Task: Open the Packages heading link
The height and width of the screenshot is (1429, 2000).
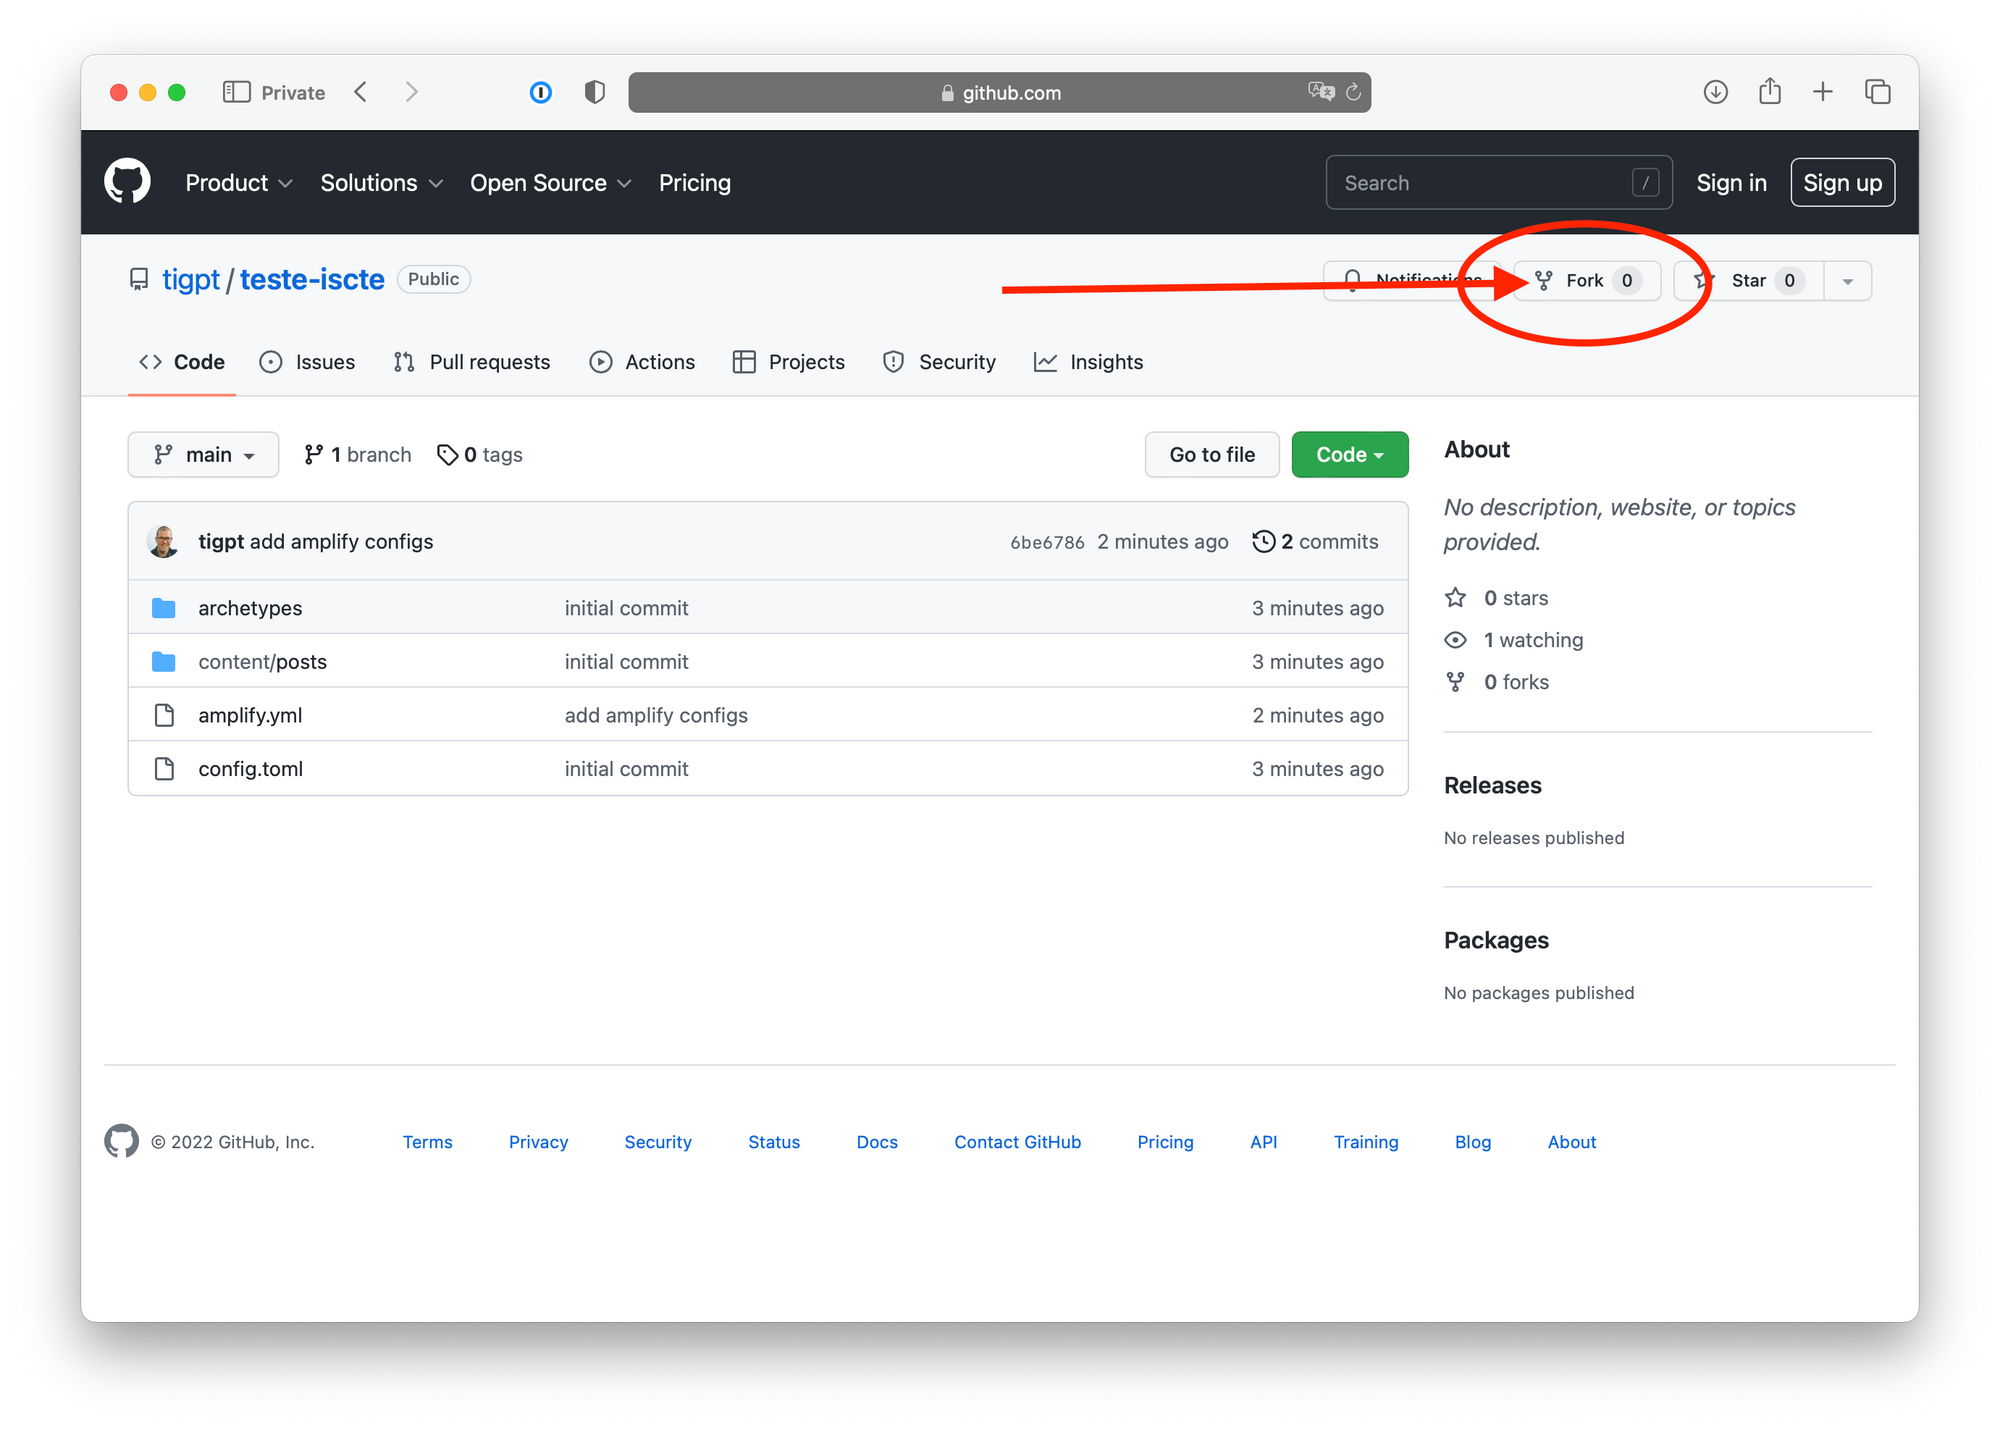Action: pos(1496,940)
